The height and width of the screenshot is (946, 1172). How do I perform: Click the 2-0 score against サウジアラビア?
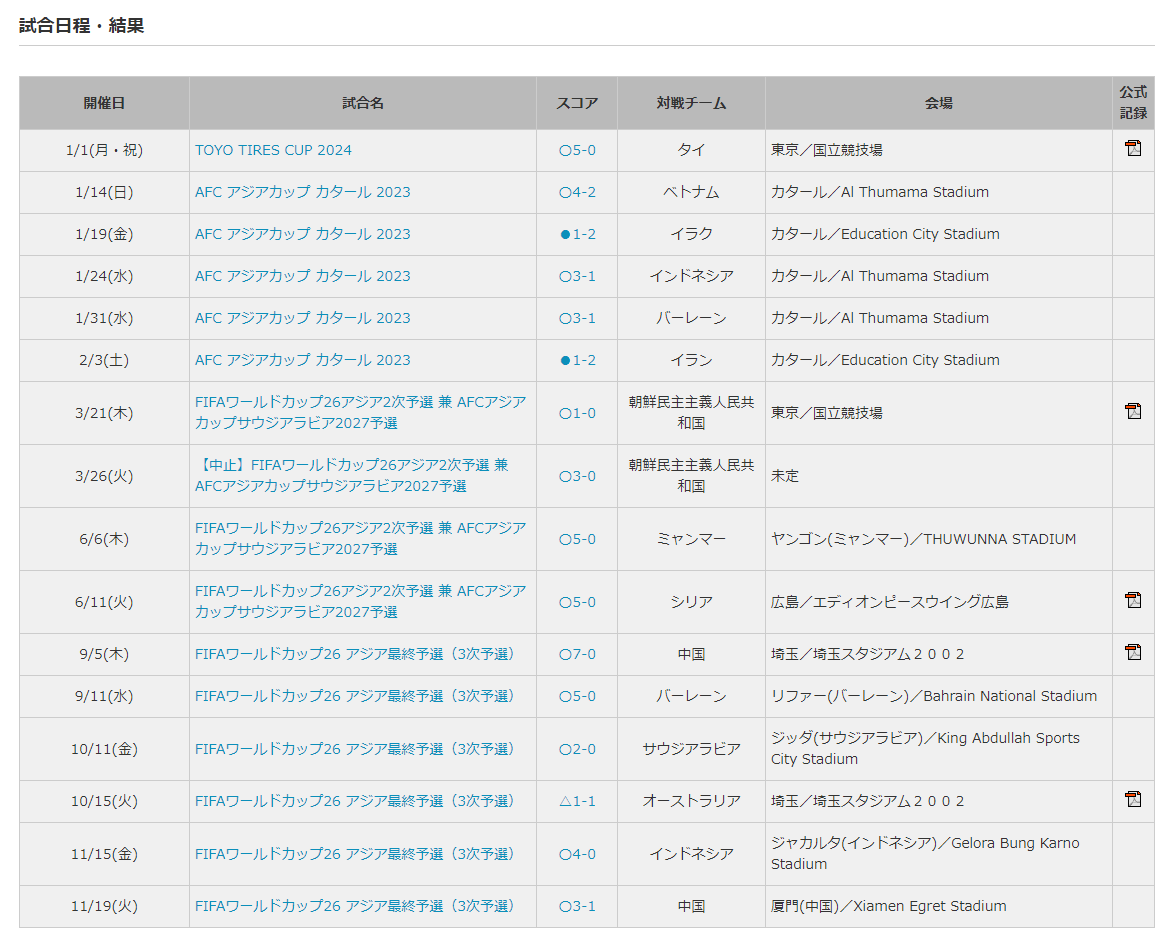pyautogui.click(x=577, y=749)
